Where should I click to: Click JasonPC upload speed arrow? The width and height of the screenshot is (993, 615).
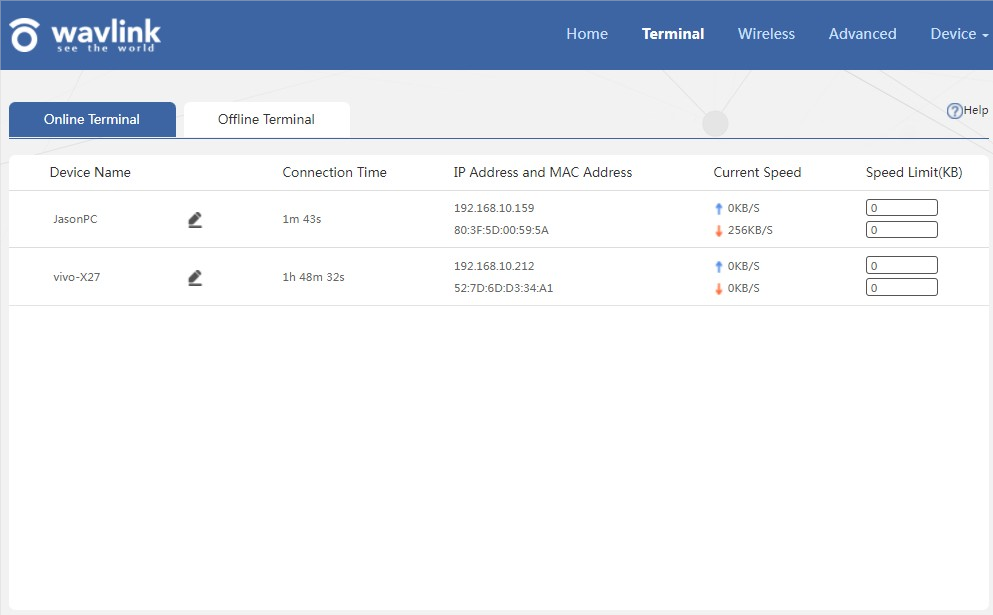coord(719,208)
